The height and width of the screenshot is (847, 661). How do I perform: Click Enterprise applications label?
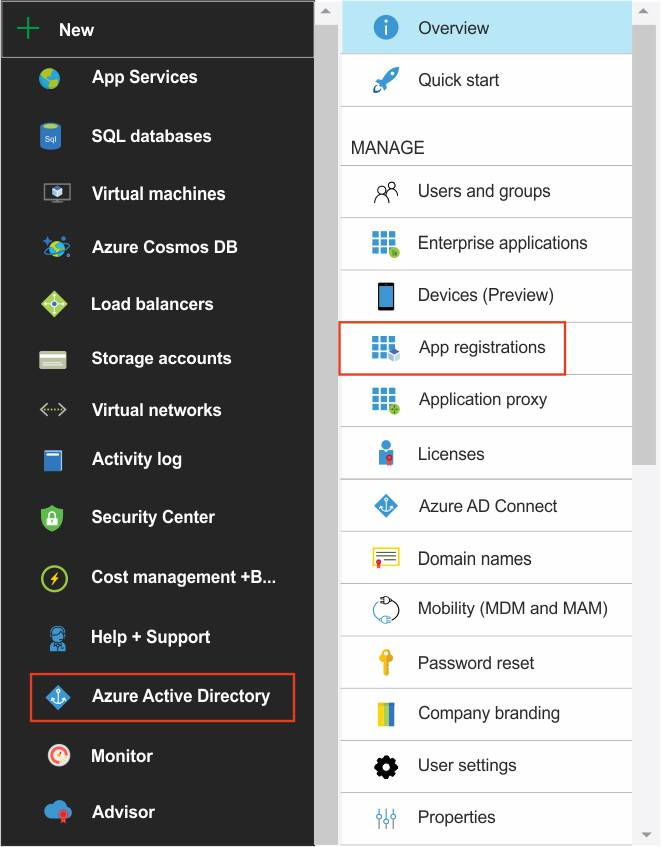click(502, 243)
